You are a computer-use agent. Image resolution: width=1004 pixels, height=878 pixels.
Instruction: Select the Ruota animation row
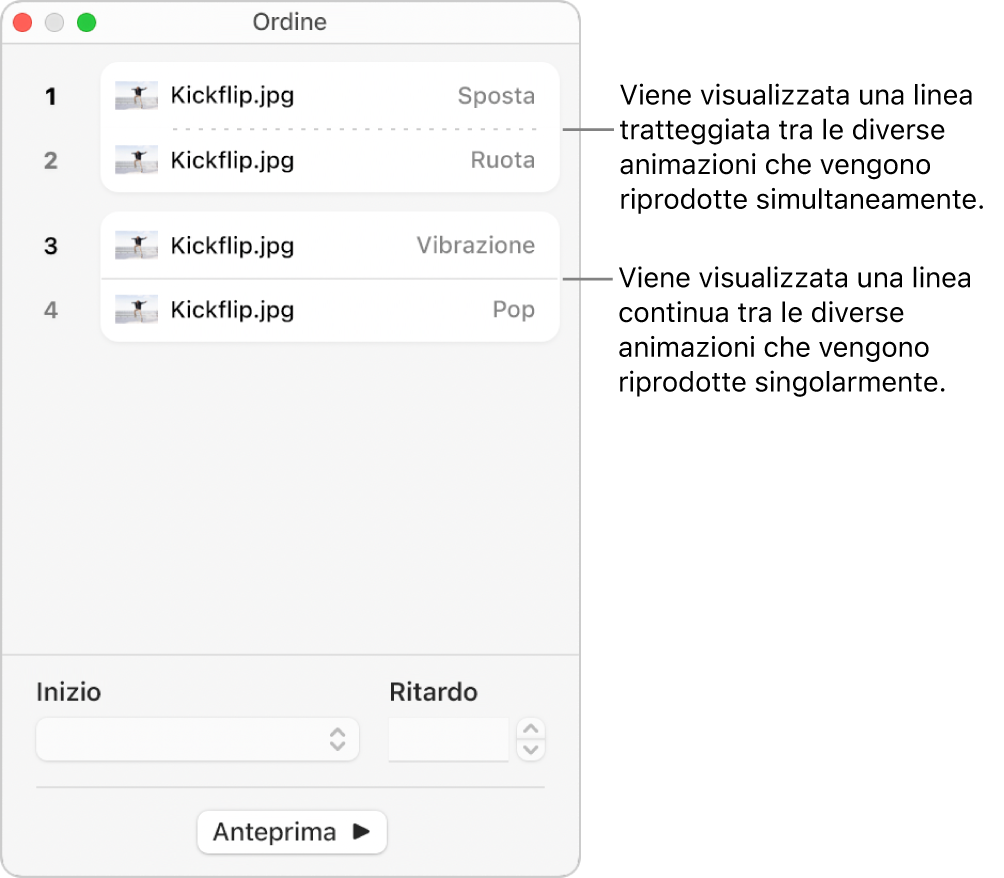pos(330,160)
